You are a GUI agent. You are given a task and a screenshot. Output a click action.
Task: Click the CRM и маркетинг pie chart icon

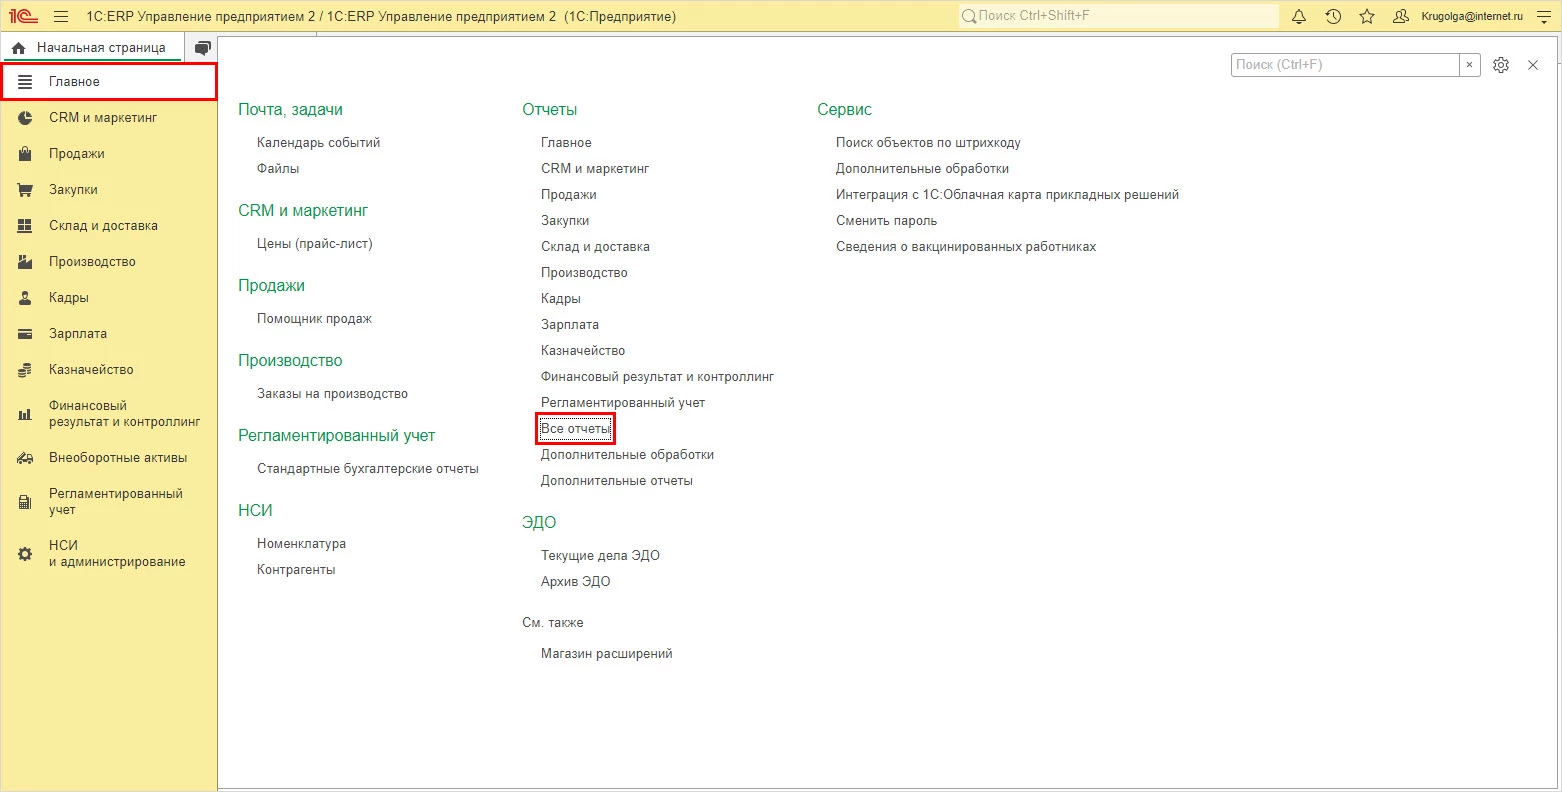[x=25, y=118]
